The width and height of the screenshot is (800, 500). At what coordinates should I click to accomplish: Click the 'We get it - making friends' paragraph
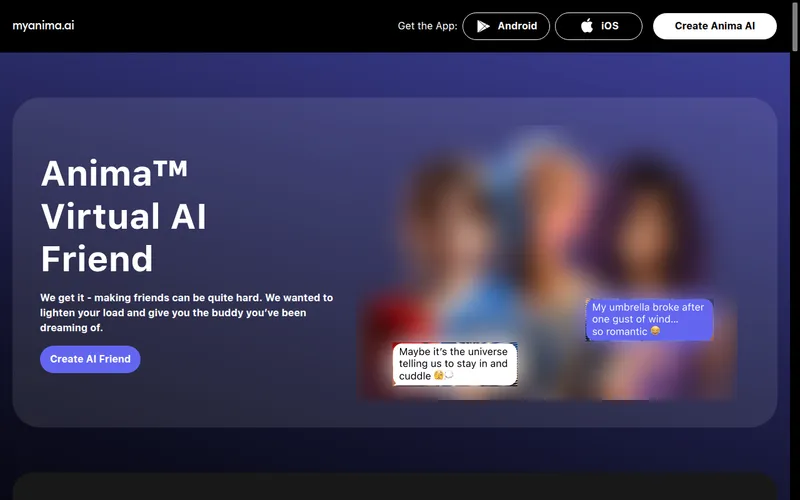[x=187, y=312]
